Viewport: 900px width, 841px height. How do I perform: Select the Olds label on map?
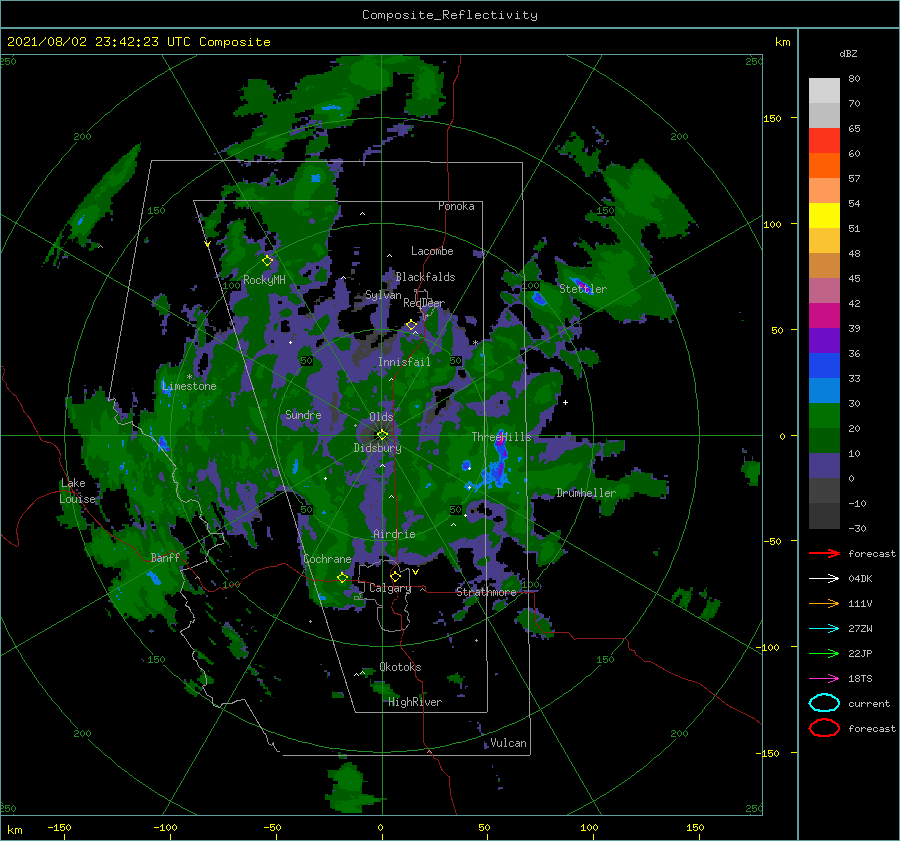click(x=381, y=417)
